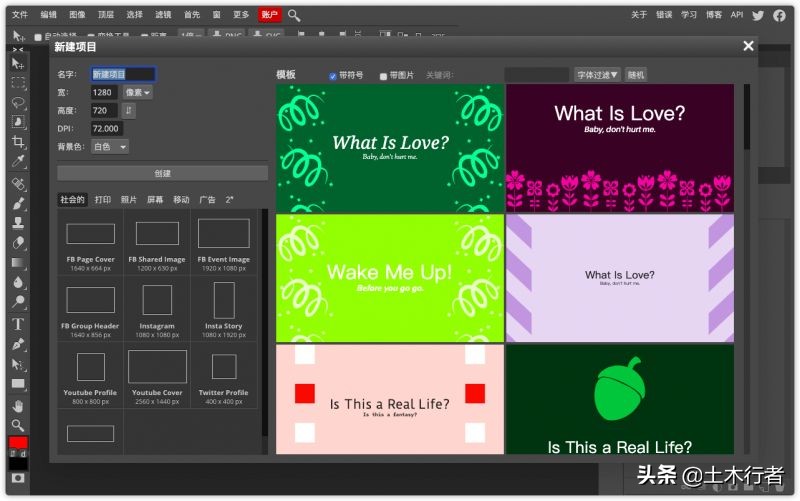The width and height of the screenshot is (800, 501).
Task: Click the width field showing 1280
Action: click(104, 92)
